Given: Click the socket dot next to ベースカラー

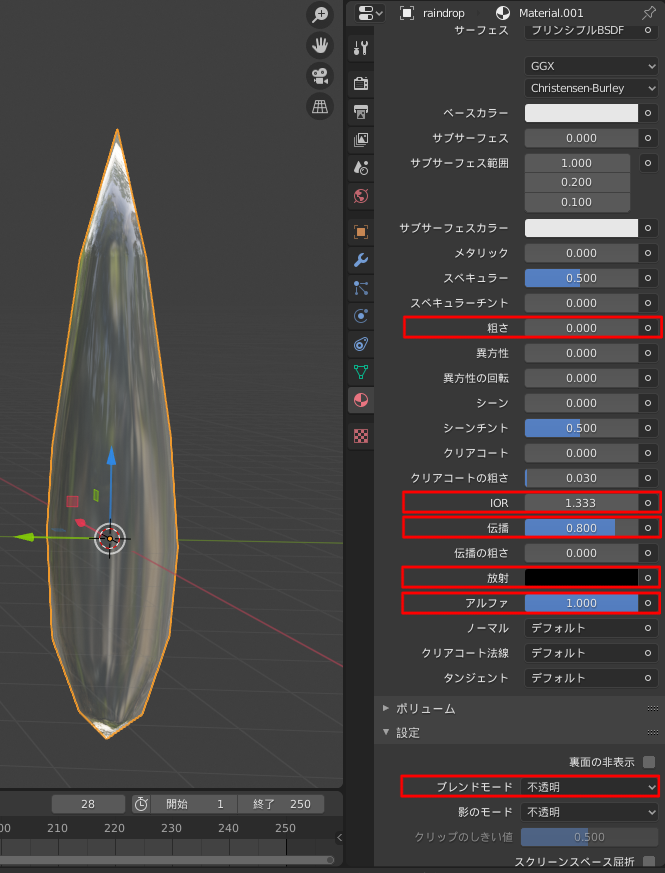Looking at the screenshot, I should point(648,113).
